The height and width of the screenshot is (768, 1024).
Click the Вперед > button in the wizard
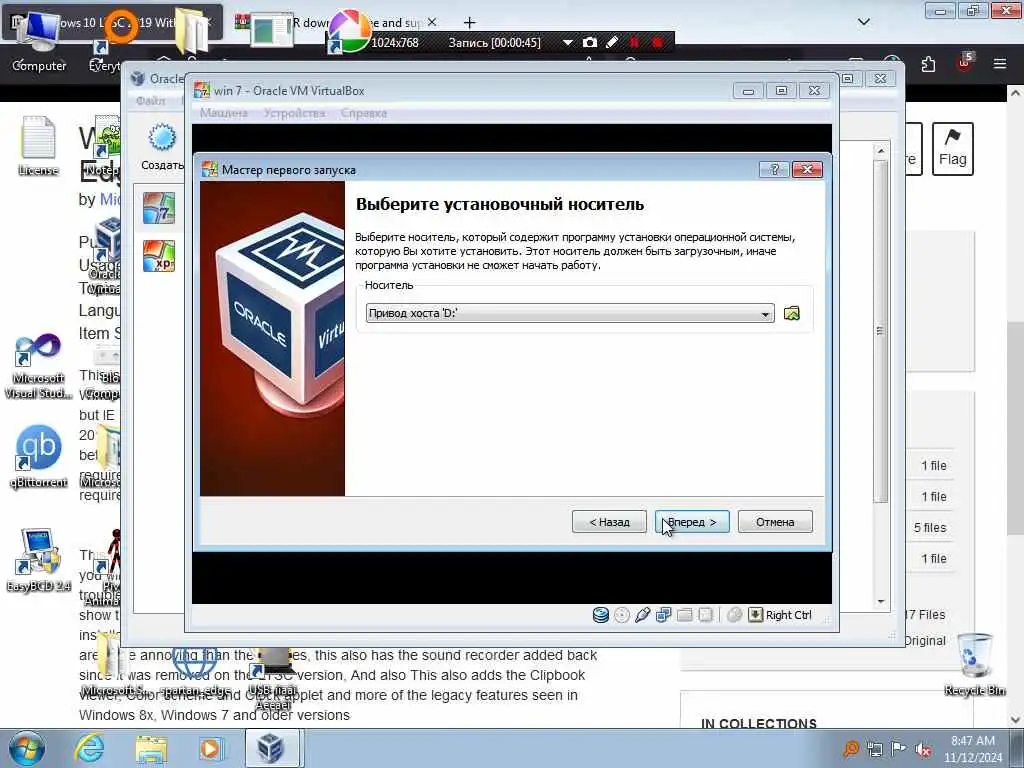692,522
